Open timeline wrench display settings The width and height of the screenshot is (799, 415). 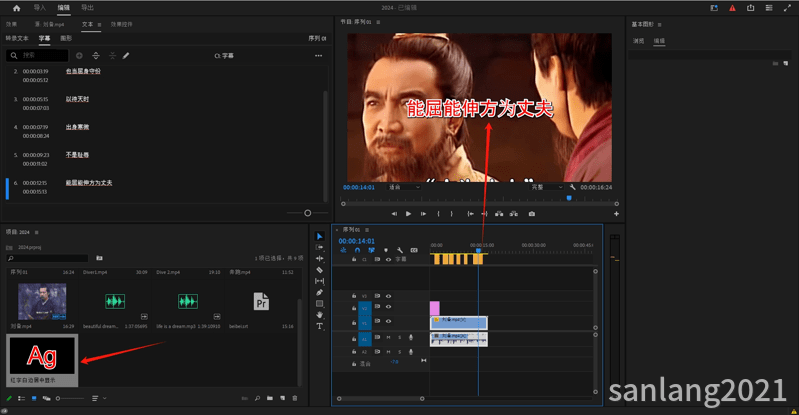pyautogui.click(x=400, y=250)
